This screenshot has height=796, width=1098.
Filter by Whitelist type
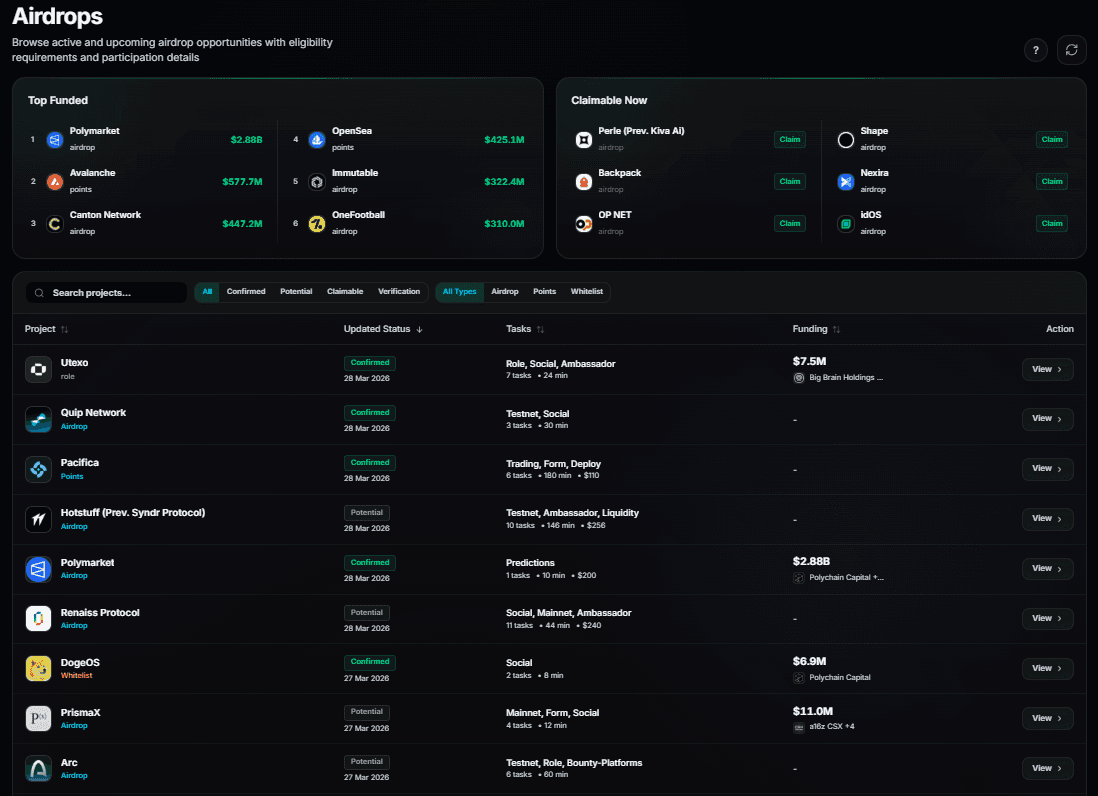click(x=587, y=292)
